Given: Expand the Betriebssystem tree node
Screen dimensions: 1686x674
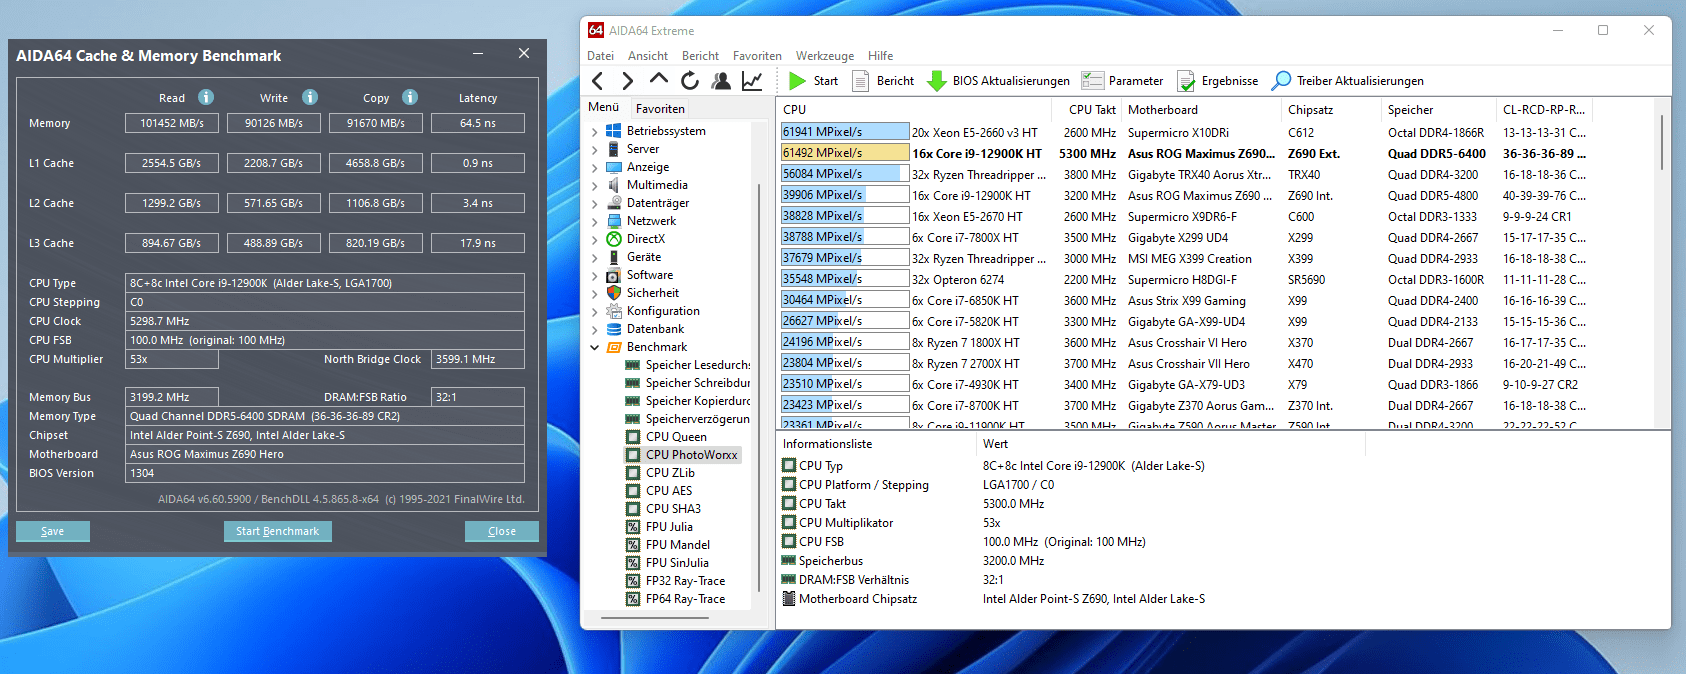Looking at the screenshot, I should pyautogui.click(x=595, y=131).
